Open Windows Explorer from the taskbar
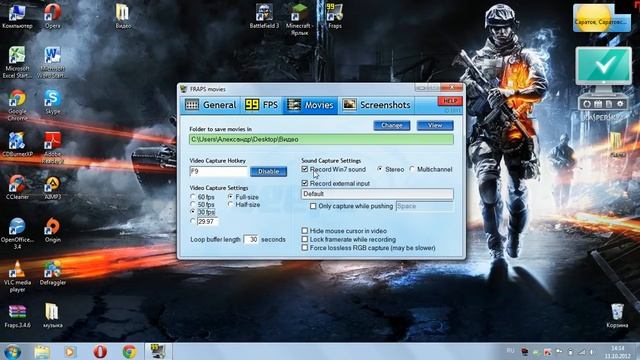 [42, 351]
